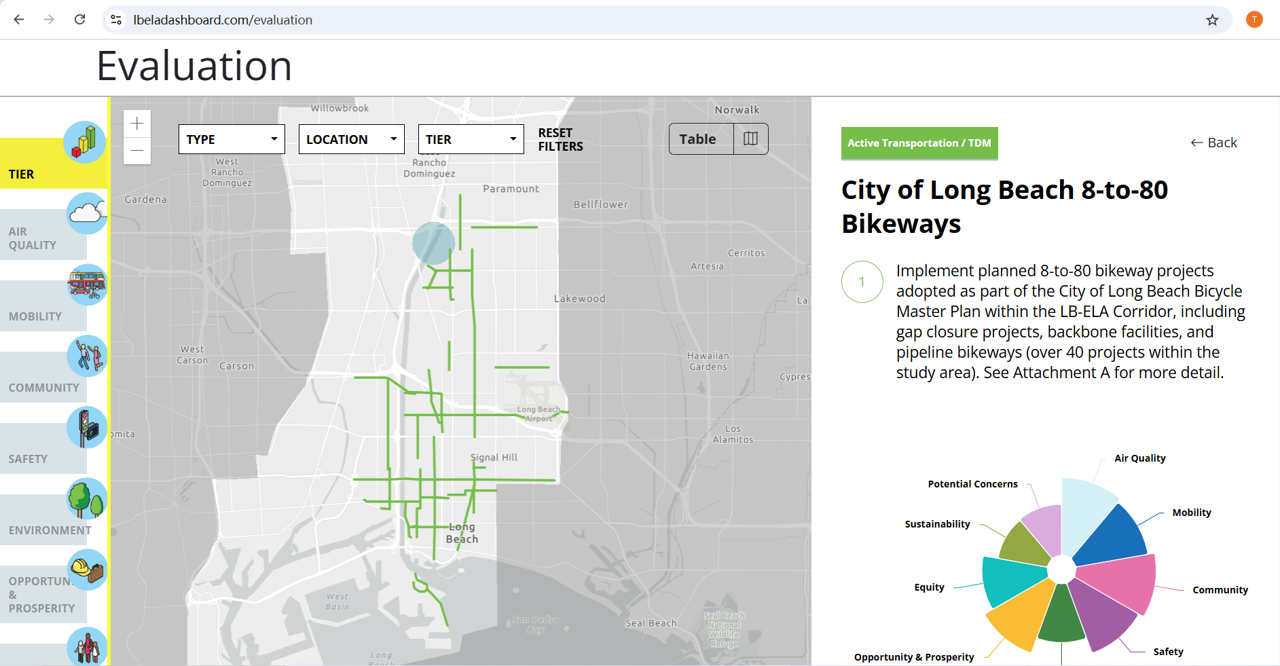Click the address bar URL

[x=223, y=19]
